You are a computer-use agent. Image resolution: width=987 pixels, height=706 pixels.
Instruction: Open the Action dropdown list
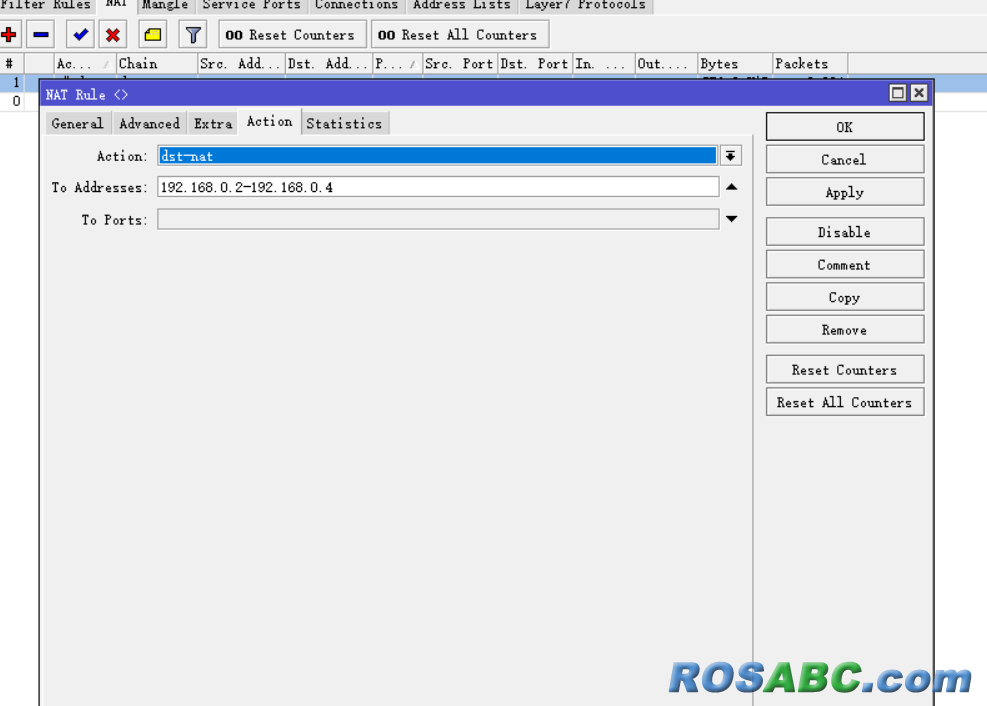coord(731,156)
